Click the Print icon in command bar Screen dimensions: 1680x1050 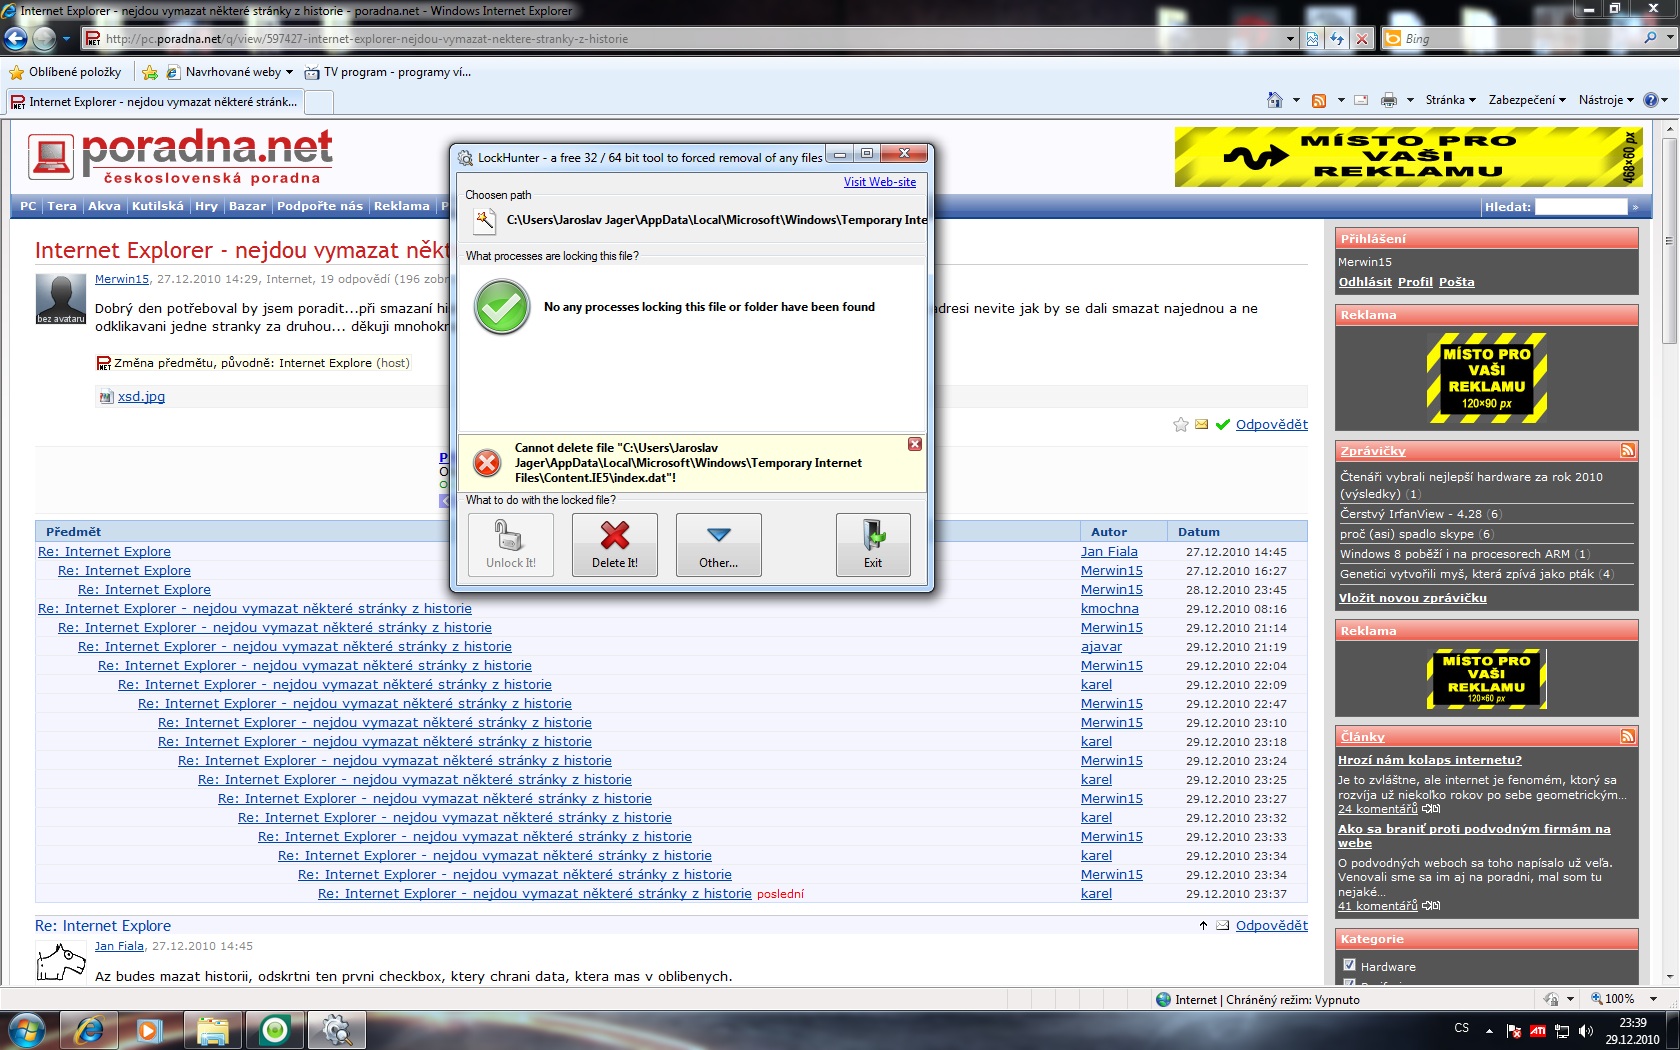[x=1389, y=100]
